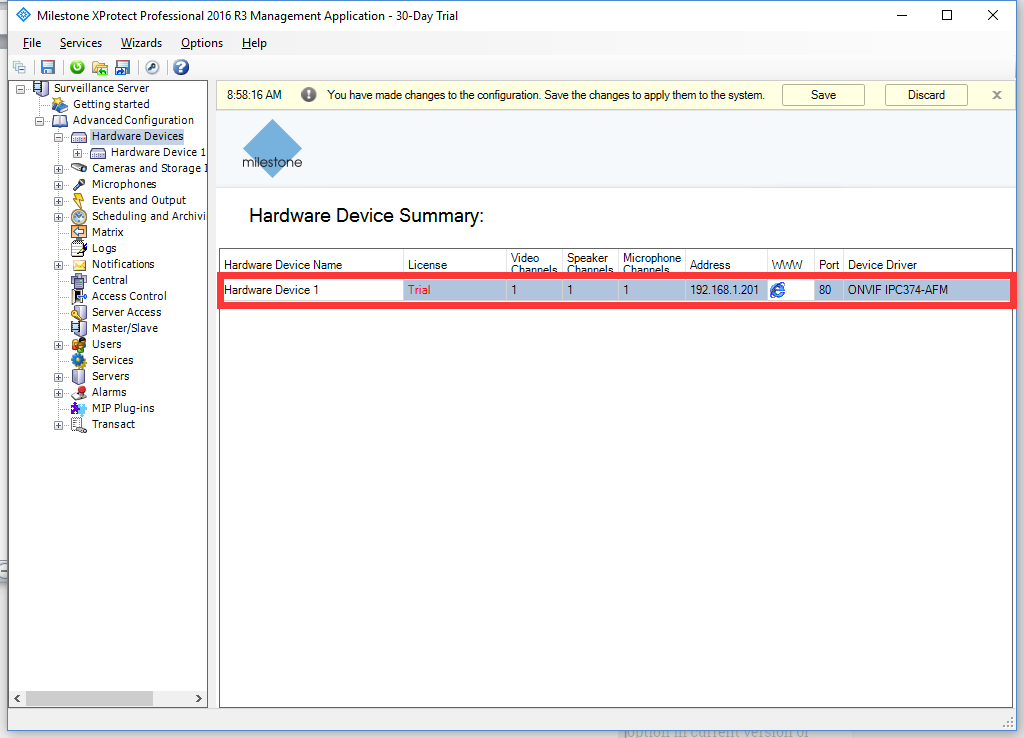
Task: Click the Scheduling and Archiving clock icon
Action: pyautogui.click(x=79, y=216)
